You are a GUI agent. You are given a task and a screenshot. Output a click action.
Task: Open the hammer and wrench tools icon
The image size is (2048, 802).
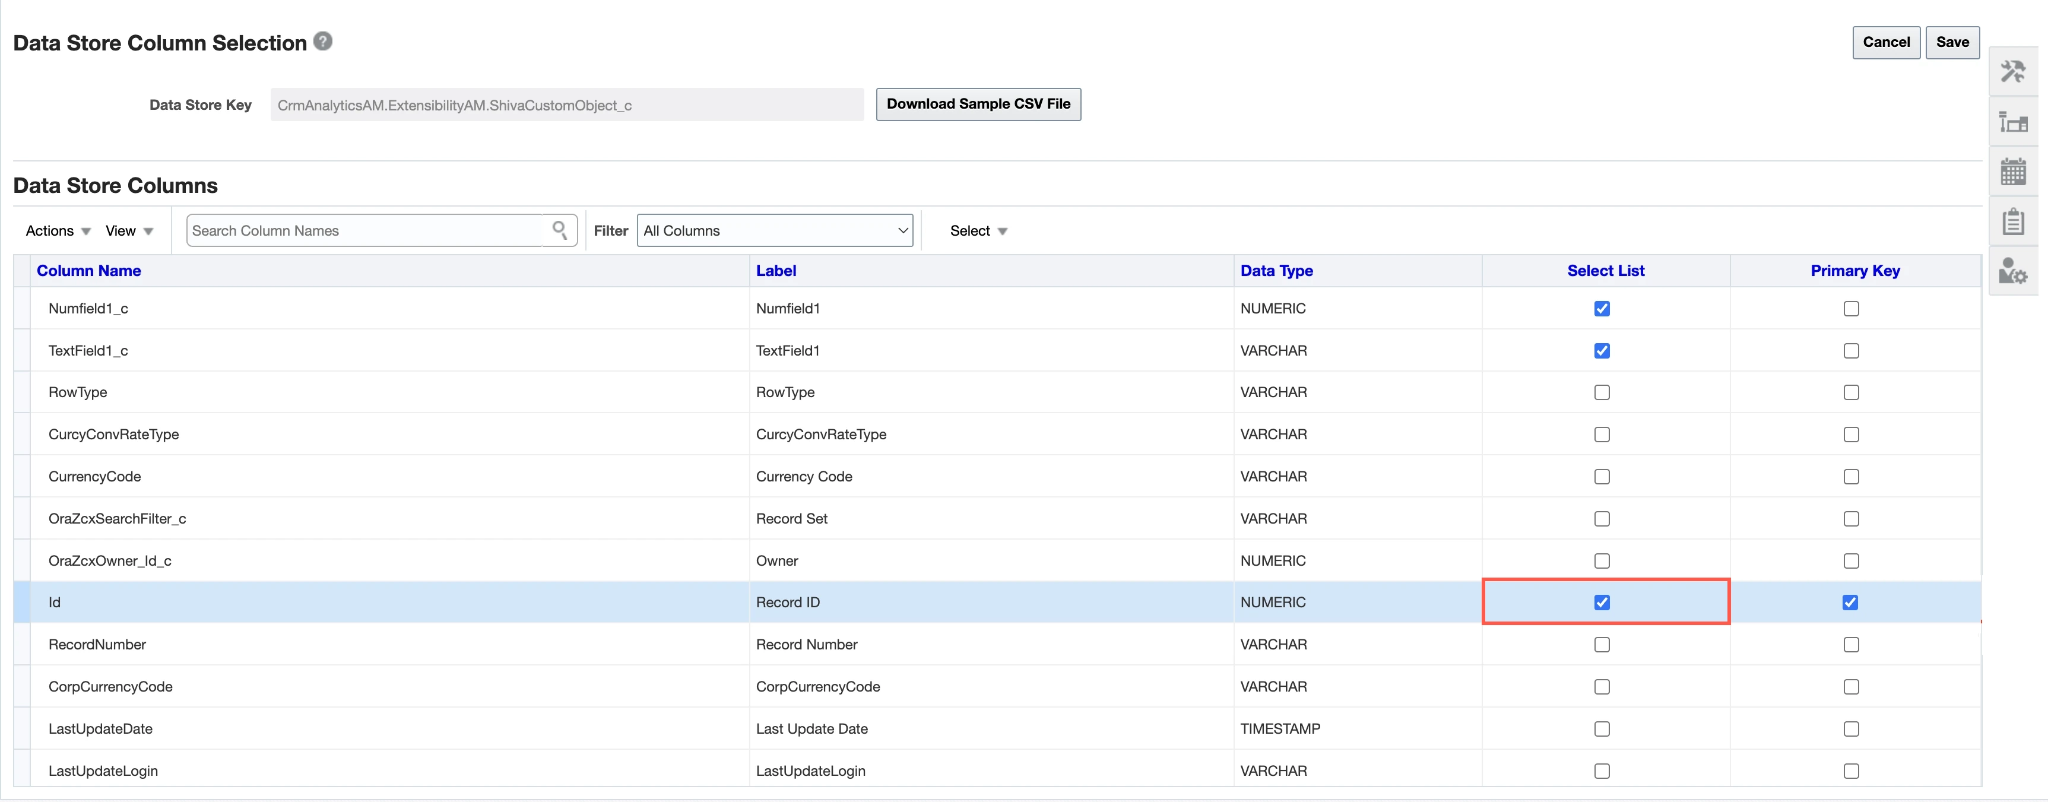pos(2012,71)
